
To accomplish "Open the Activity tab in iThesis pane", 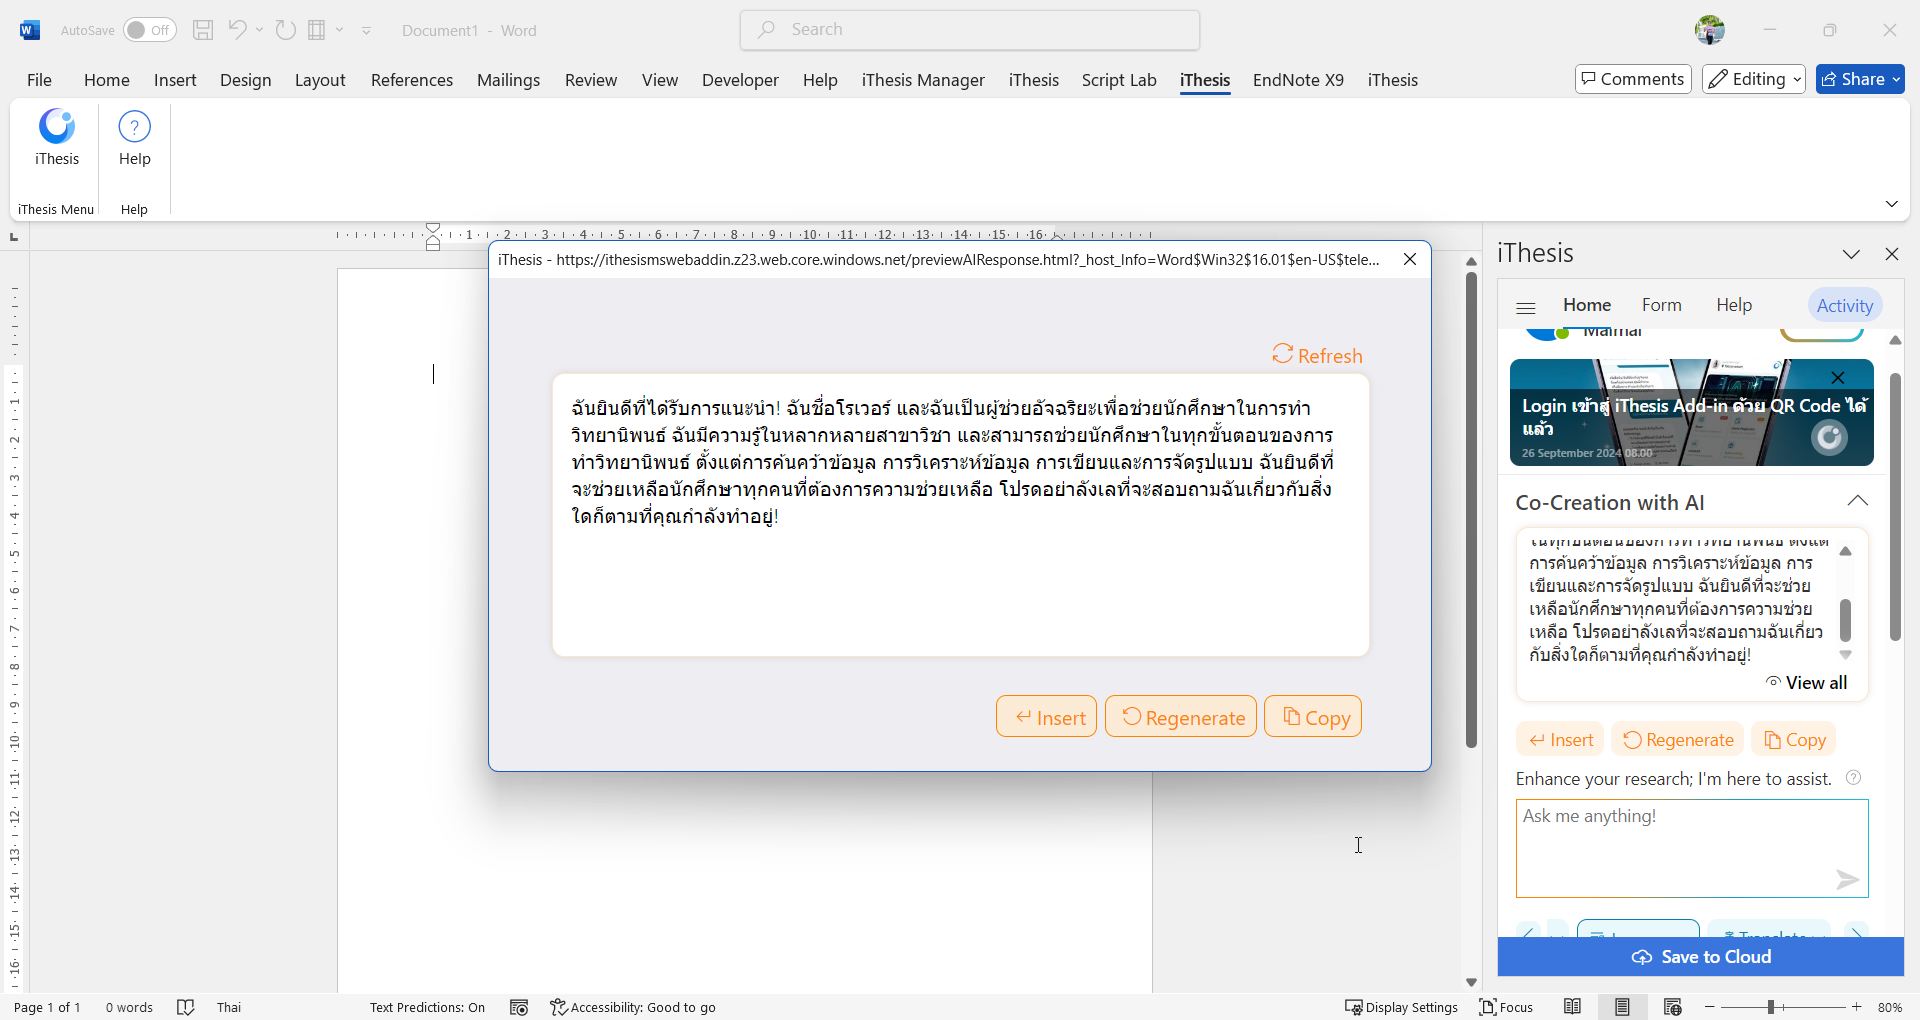I will pyautogui.click(x=1844, y=306).
